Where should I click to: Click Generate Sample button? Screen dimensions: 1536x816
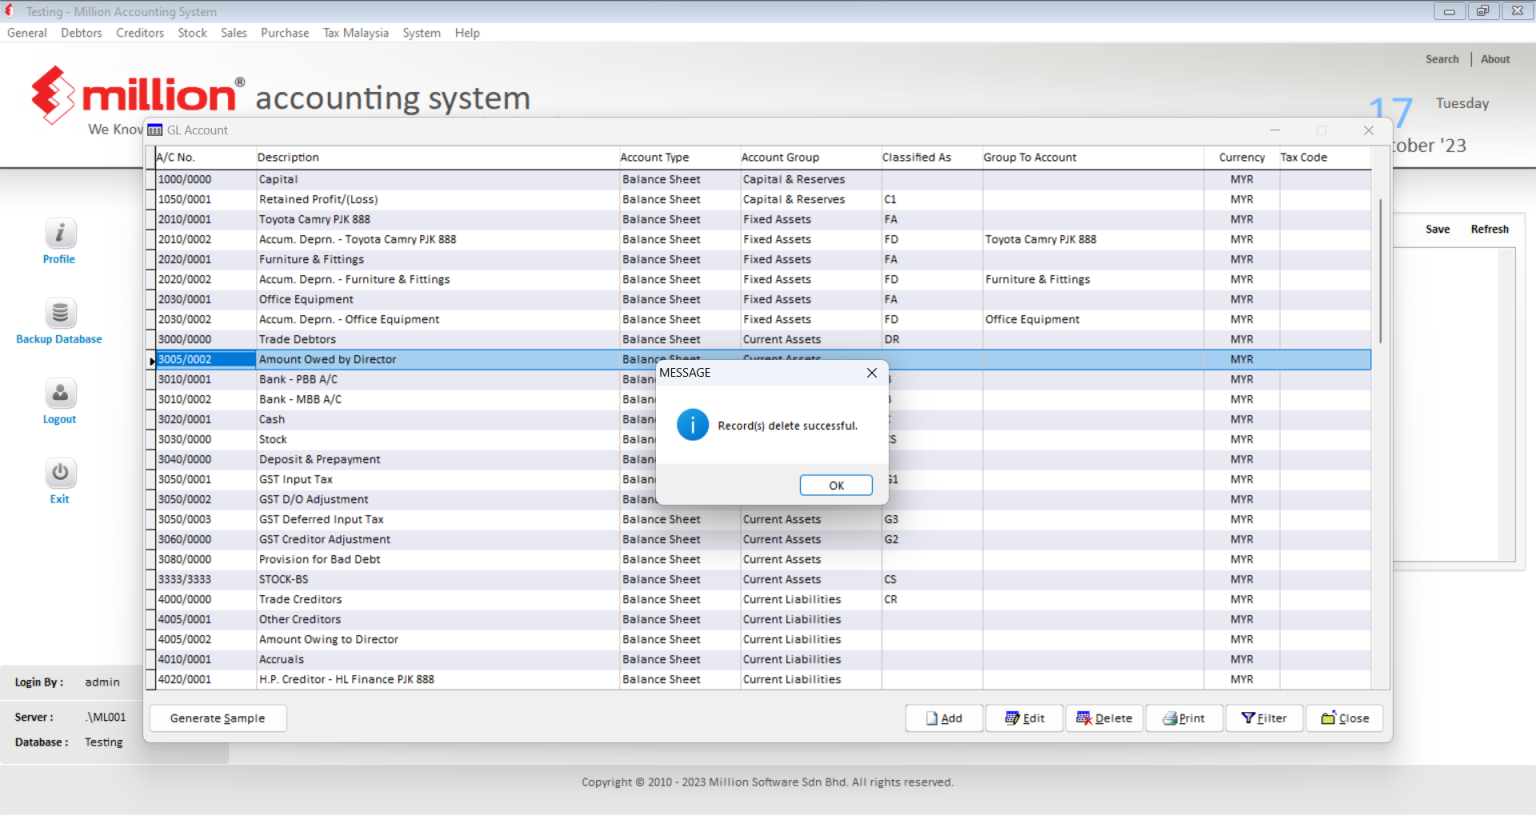click(x=218, y=718)
